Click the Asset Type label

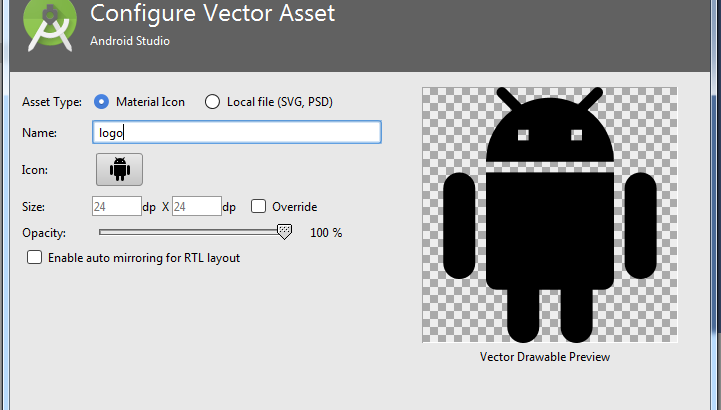[52, 102]
